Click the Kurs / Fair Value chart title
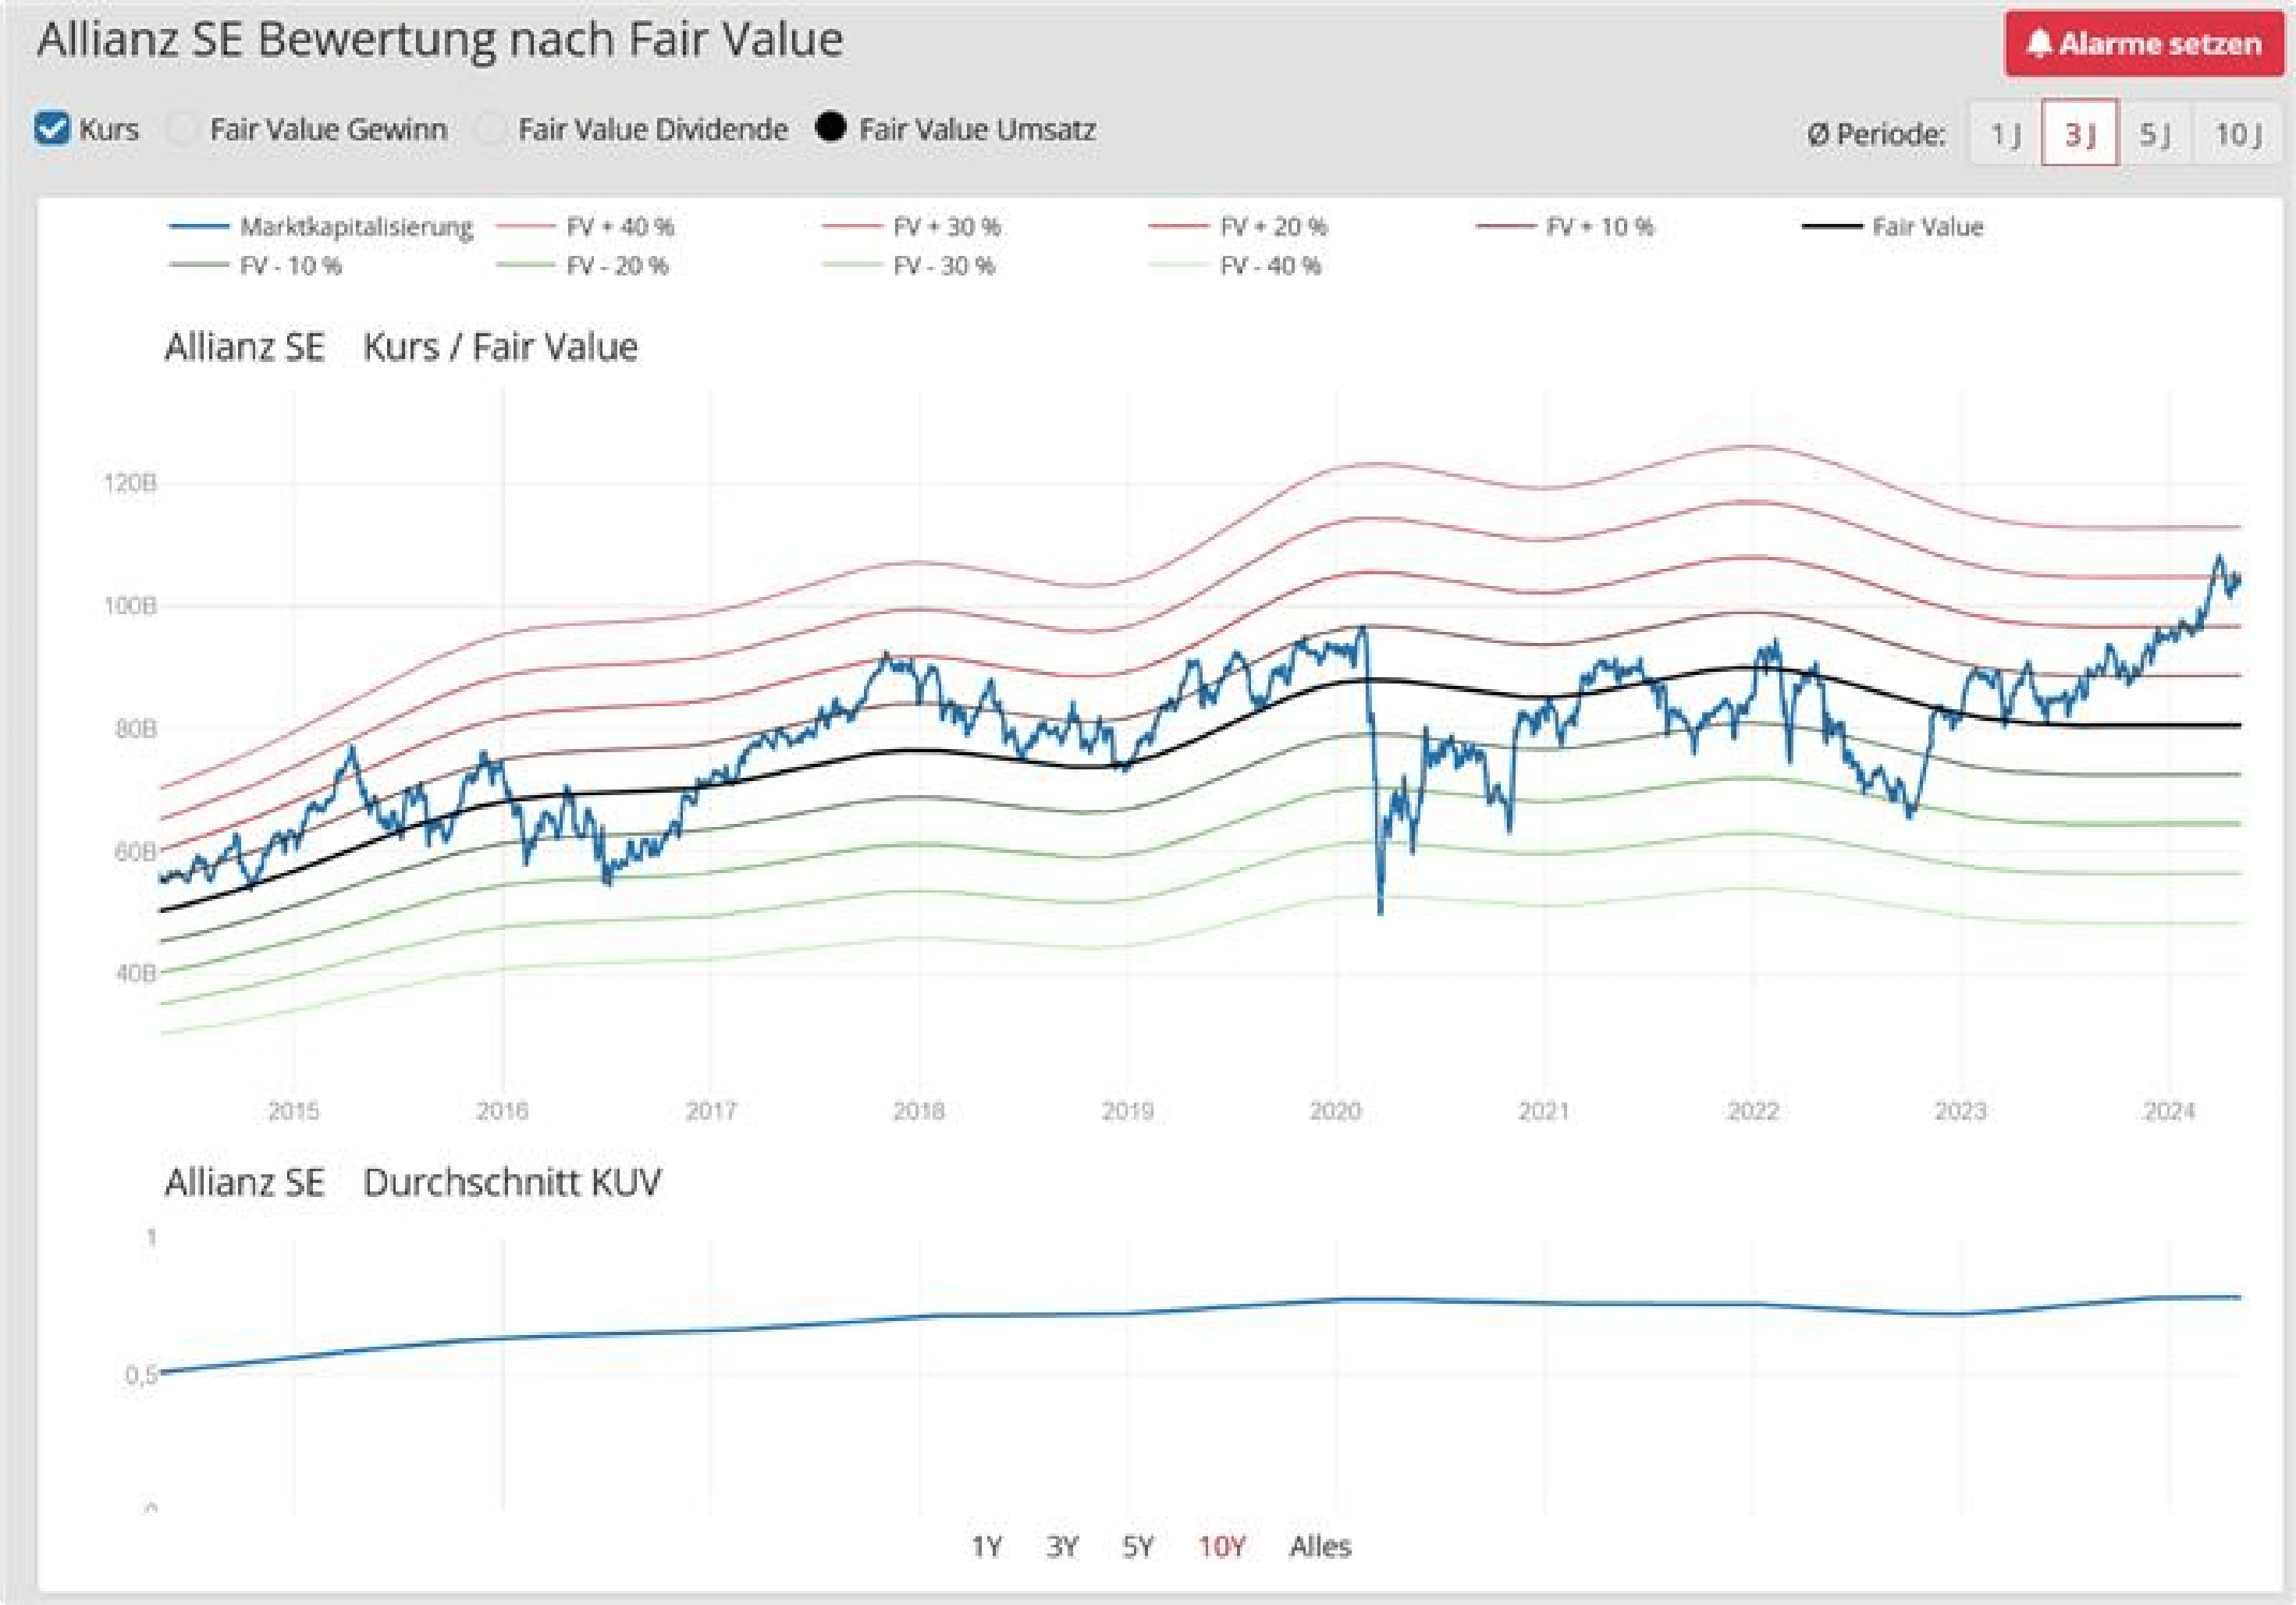Screen dimensions: 2296x1605 [x=500, y=347]
